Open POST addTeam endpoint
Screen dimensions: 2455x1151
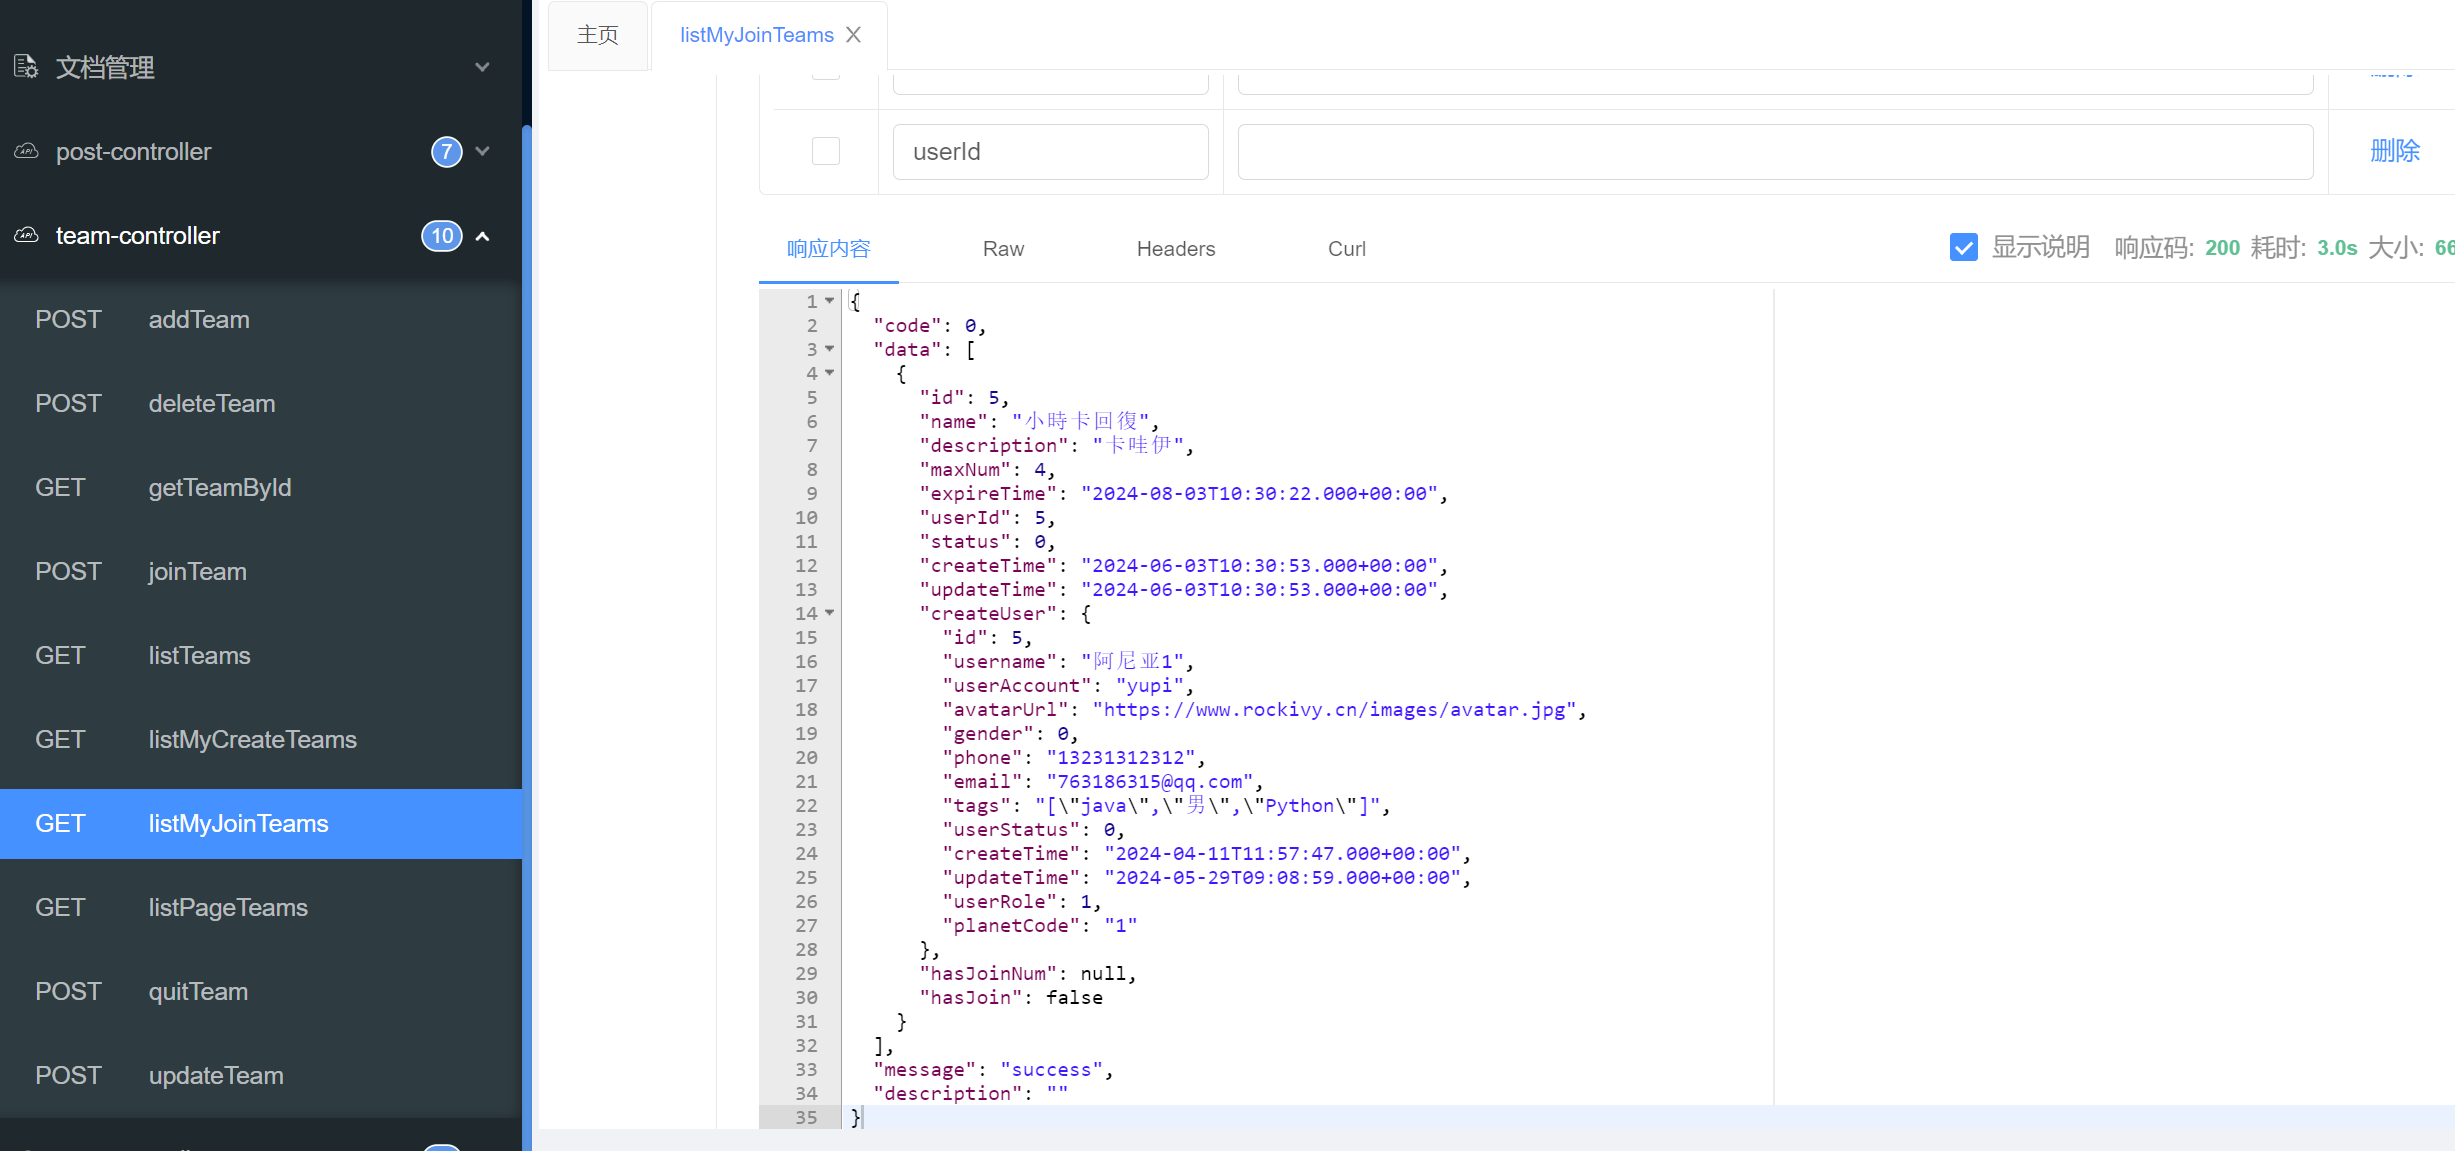[x=261, y=320]
